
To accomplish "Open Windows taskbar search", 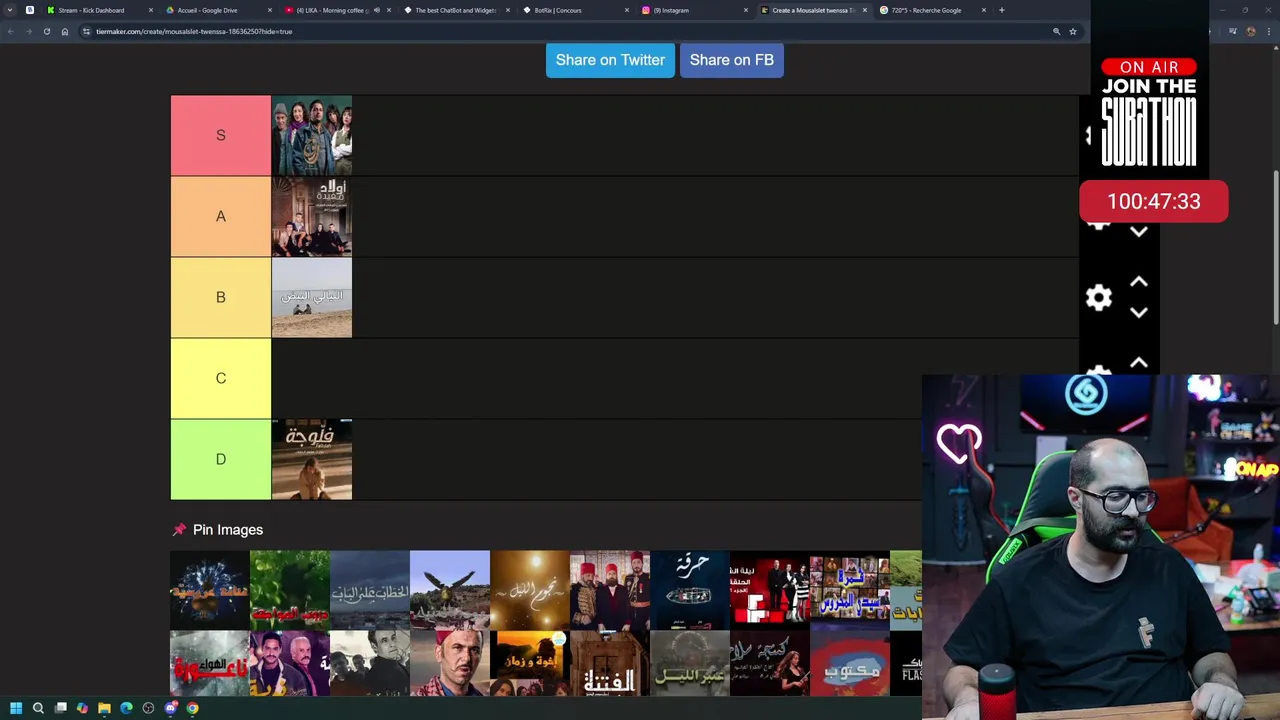I will tap(38, 708).
